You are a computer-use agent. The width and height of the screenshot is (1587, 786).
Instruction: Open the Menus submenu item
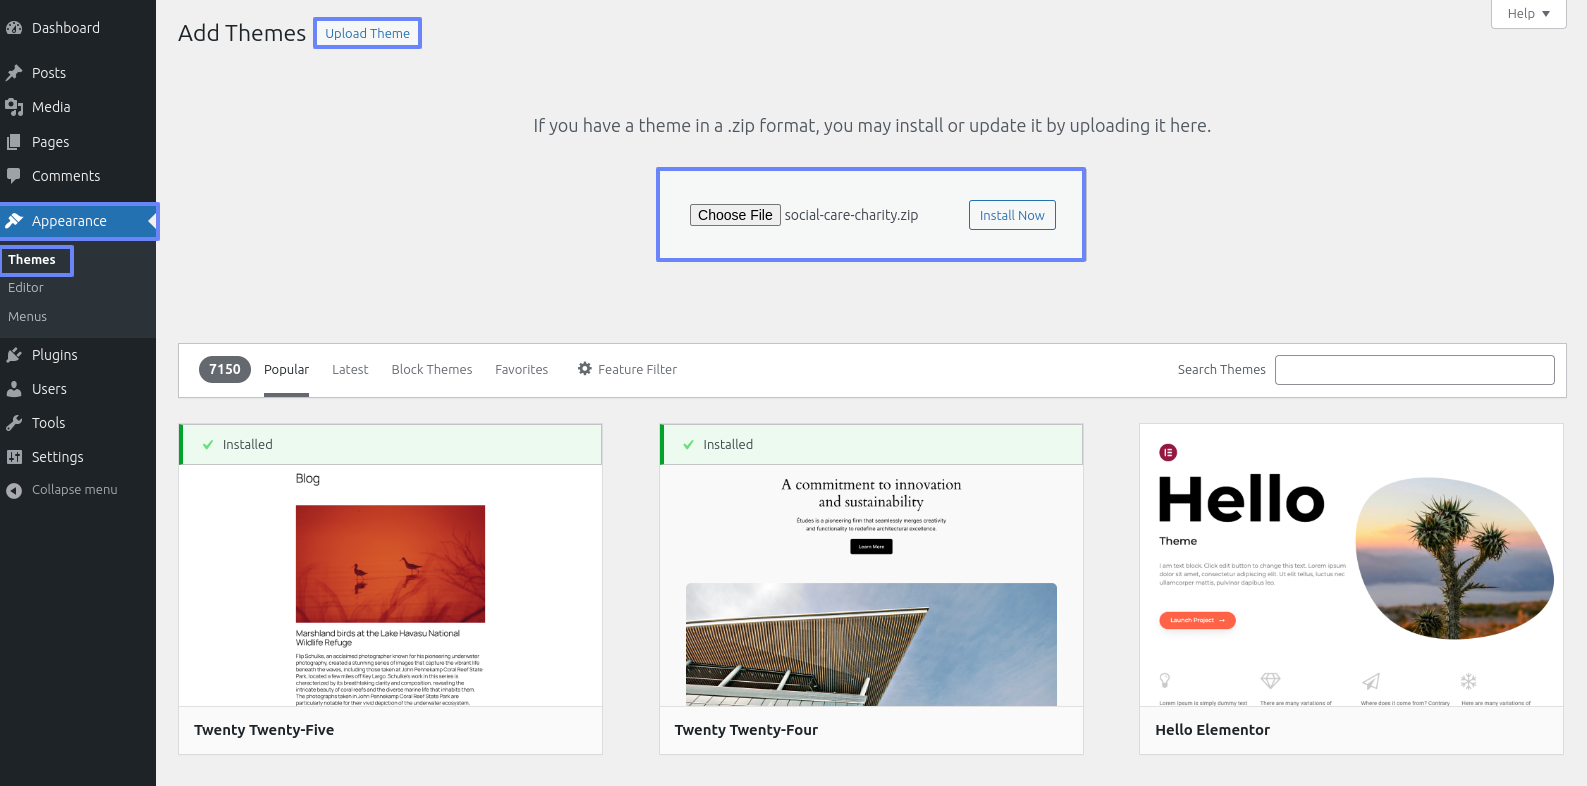tap(28, 317)
